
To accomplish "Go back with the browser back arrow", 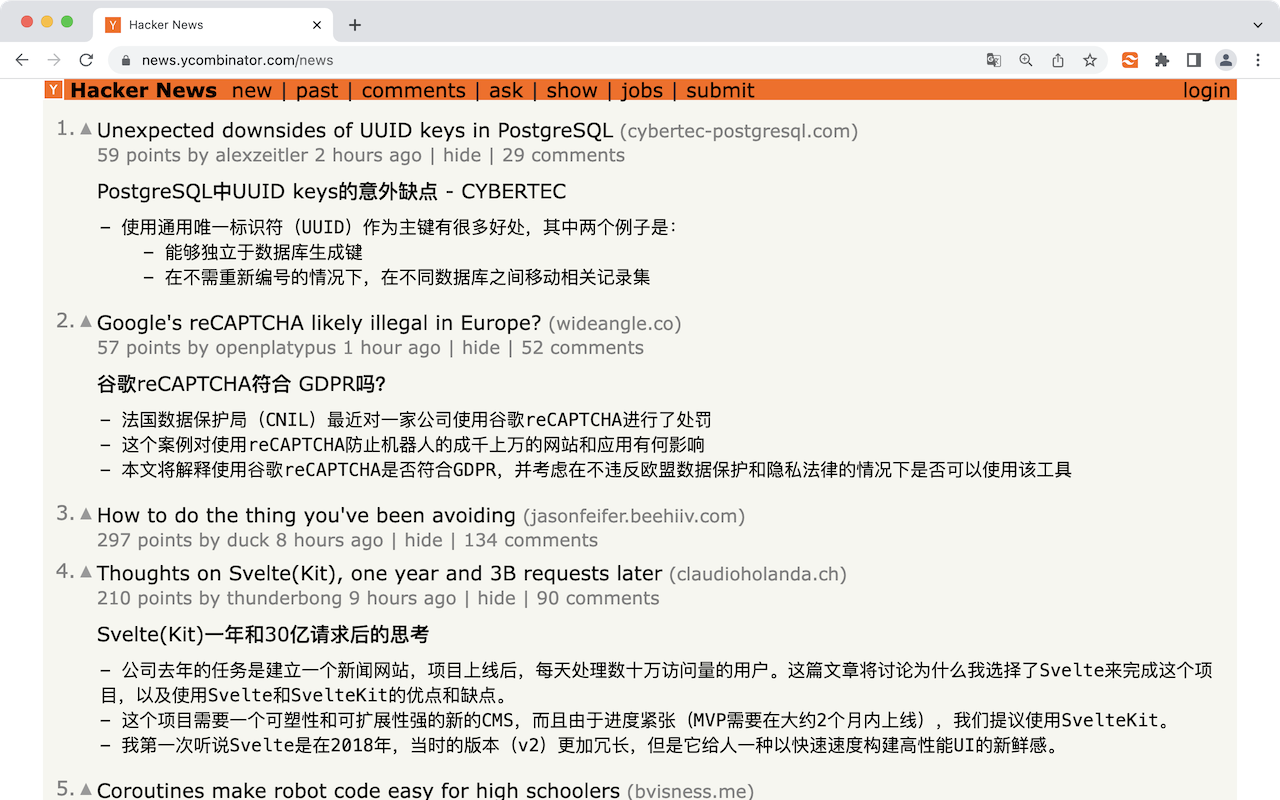I will [x=22, y=60].
